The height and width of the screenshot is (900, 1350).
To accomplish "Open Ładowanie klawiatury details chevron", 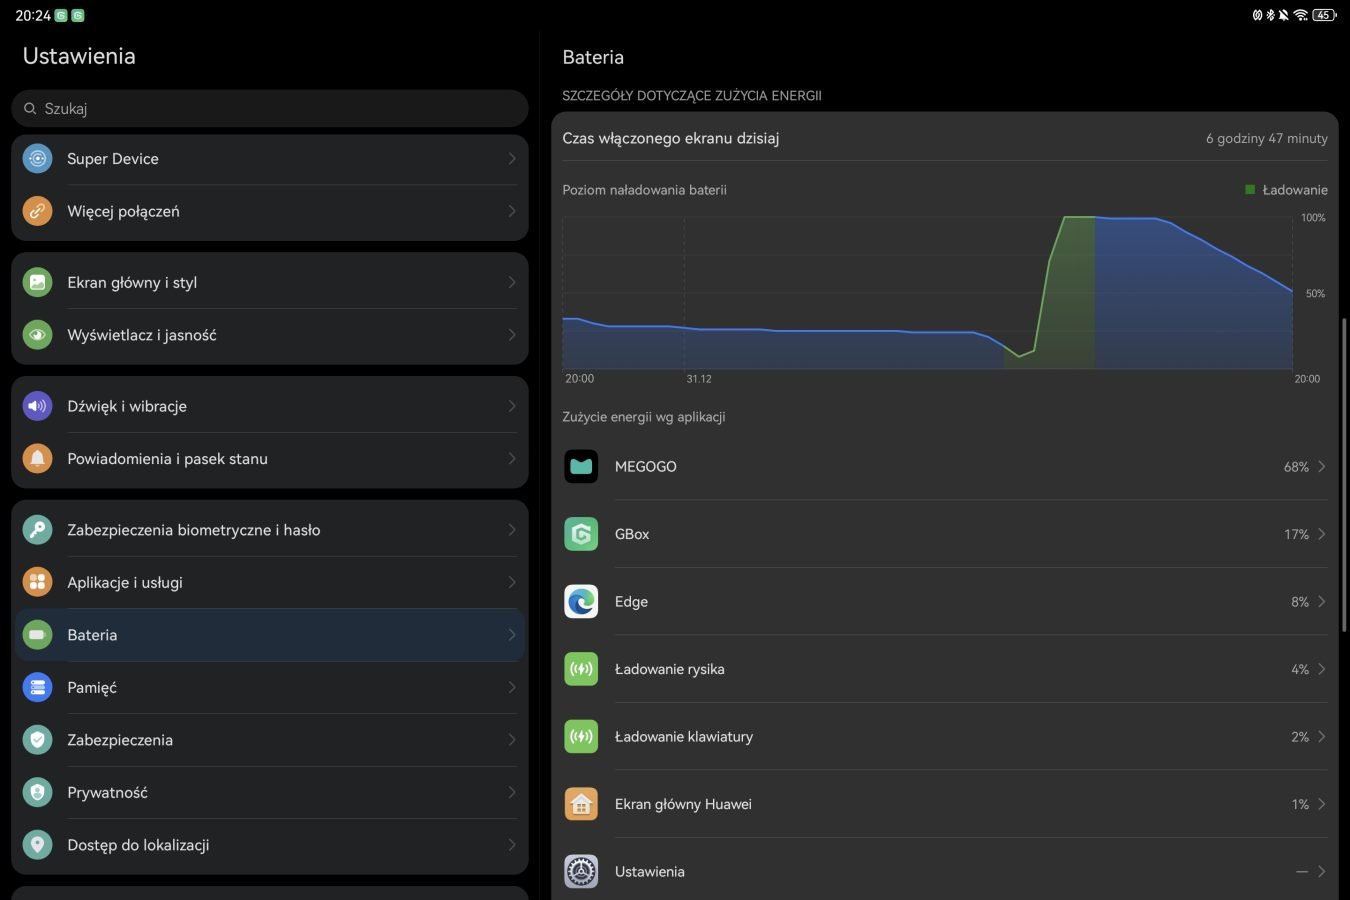I will pos(1322,736).
